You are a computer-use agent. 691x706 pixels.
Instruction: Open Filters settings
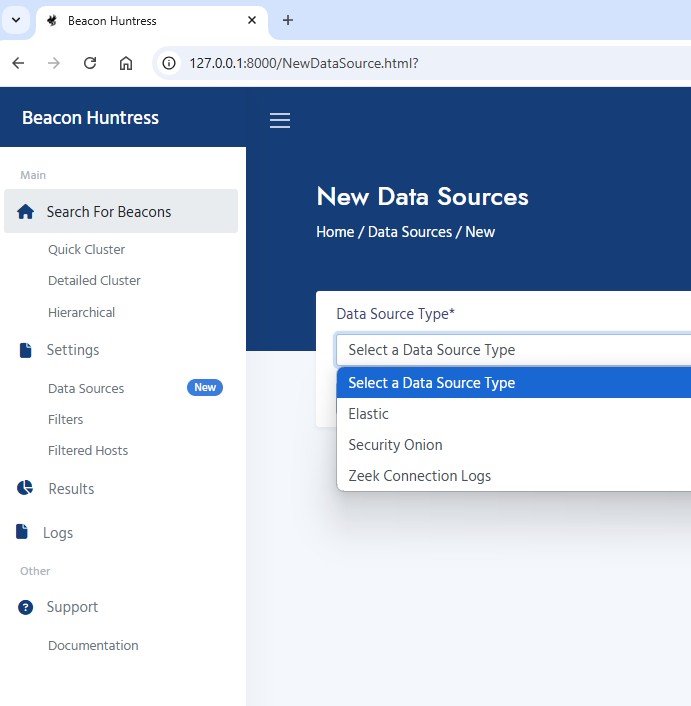tap(66, 420)
